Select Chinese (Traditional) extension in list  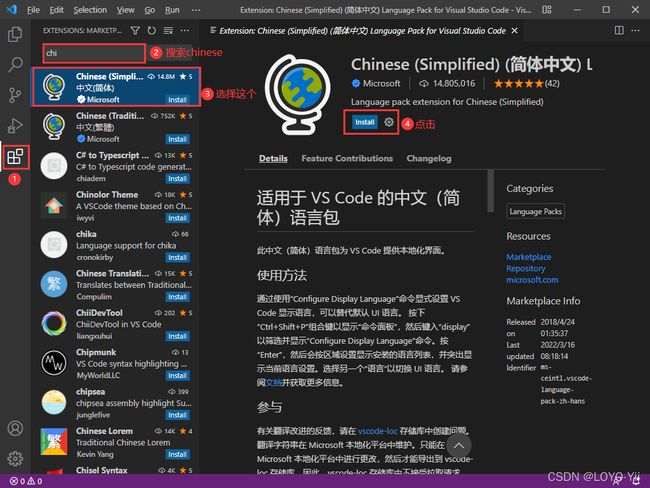pos(116,127)
